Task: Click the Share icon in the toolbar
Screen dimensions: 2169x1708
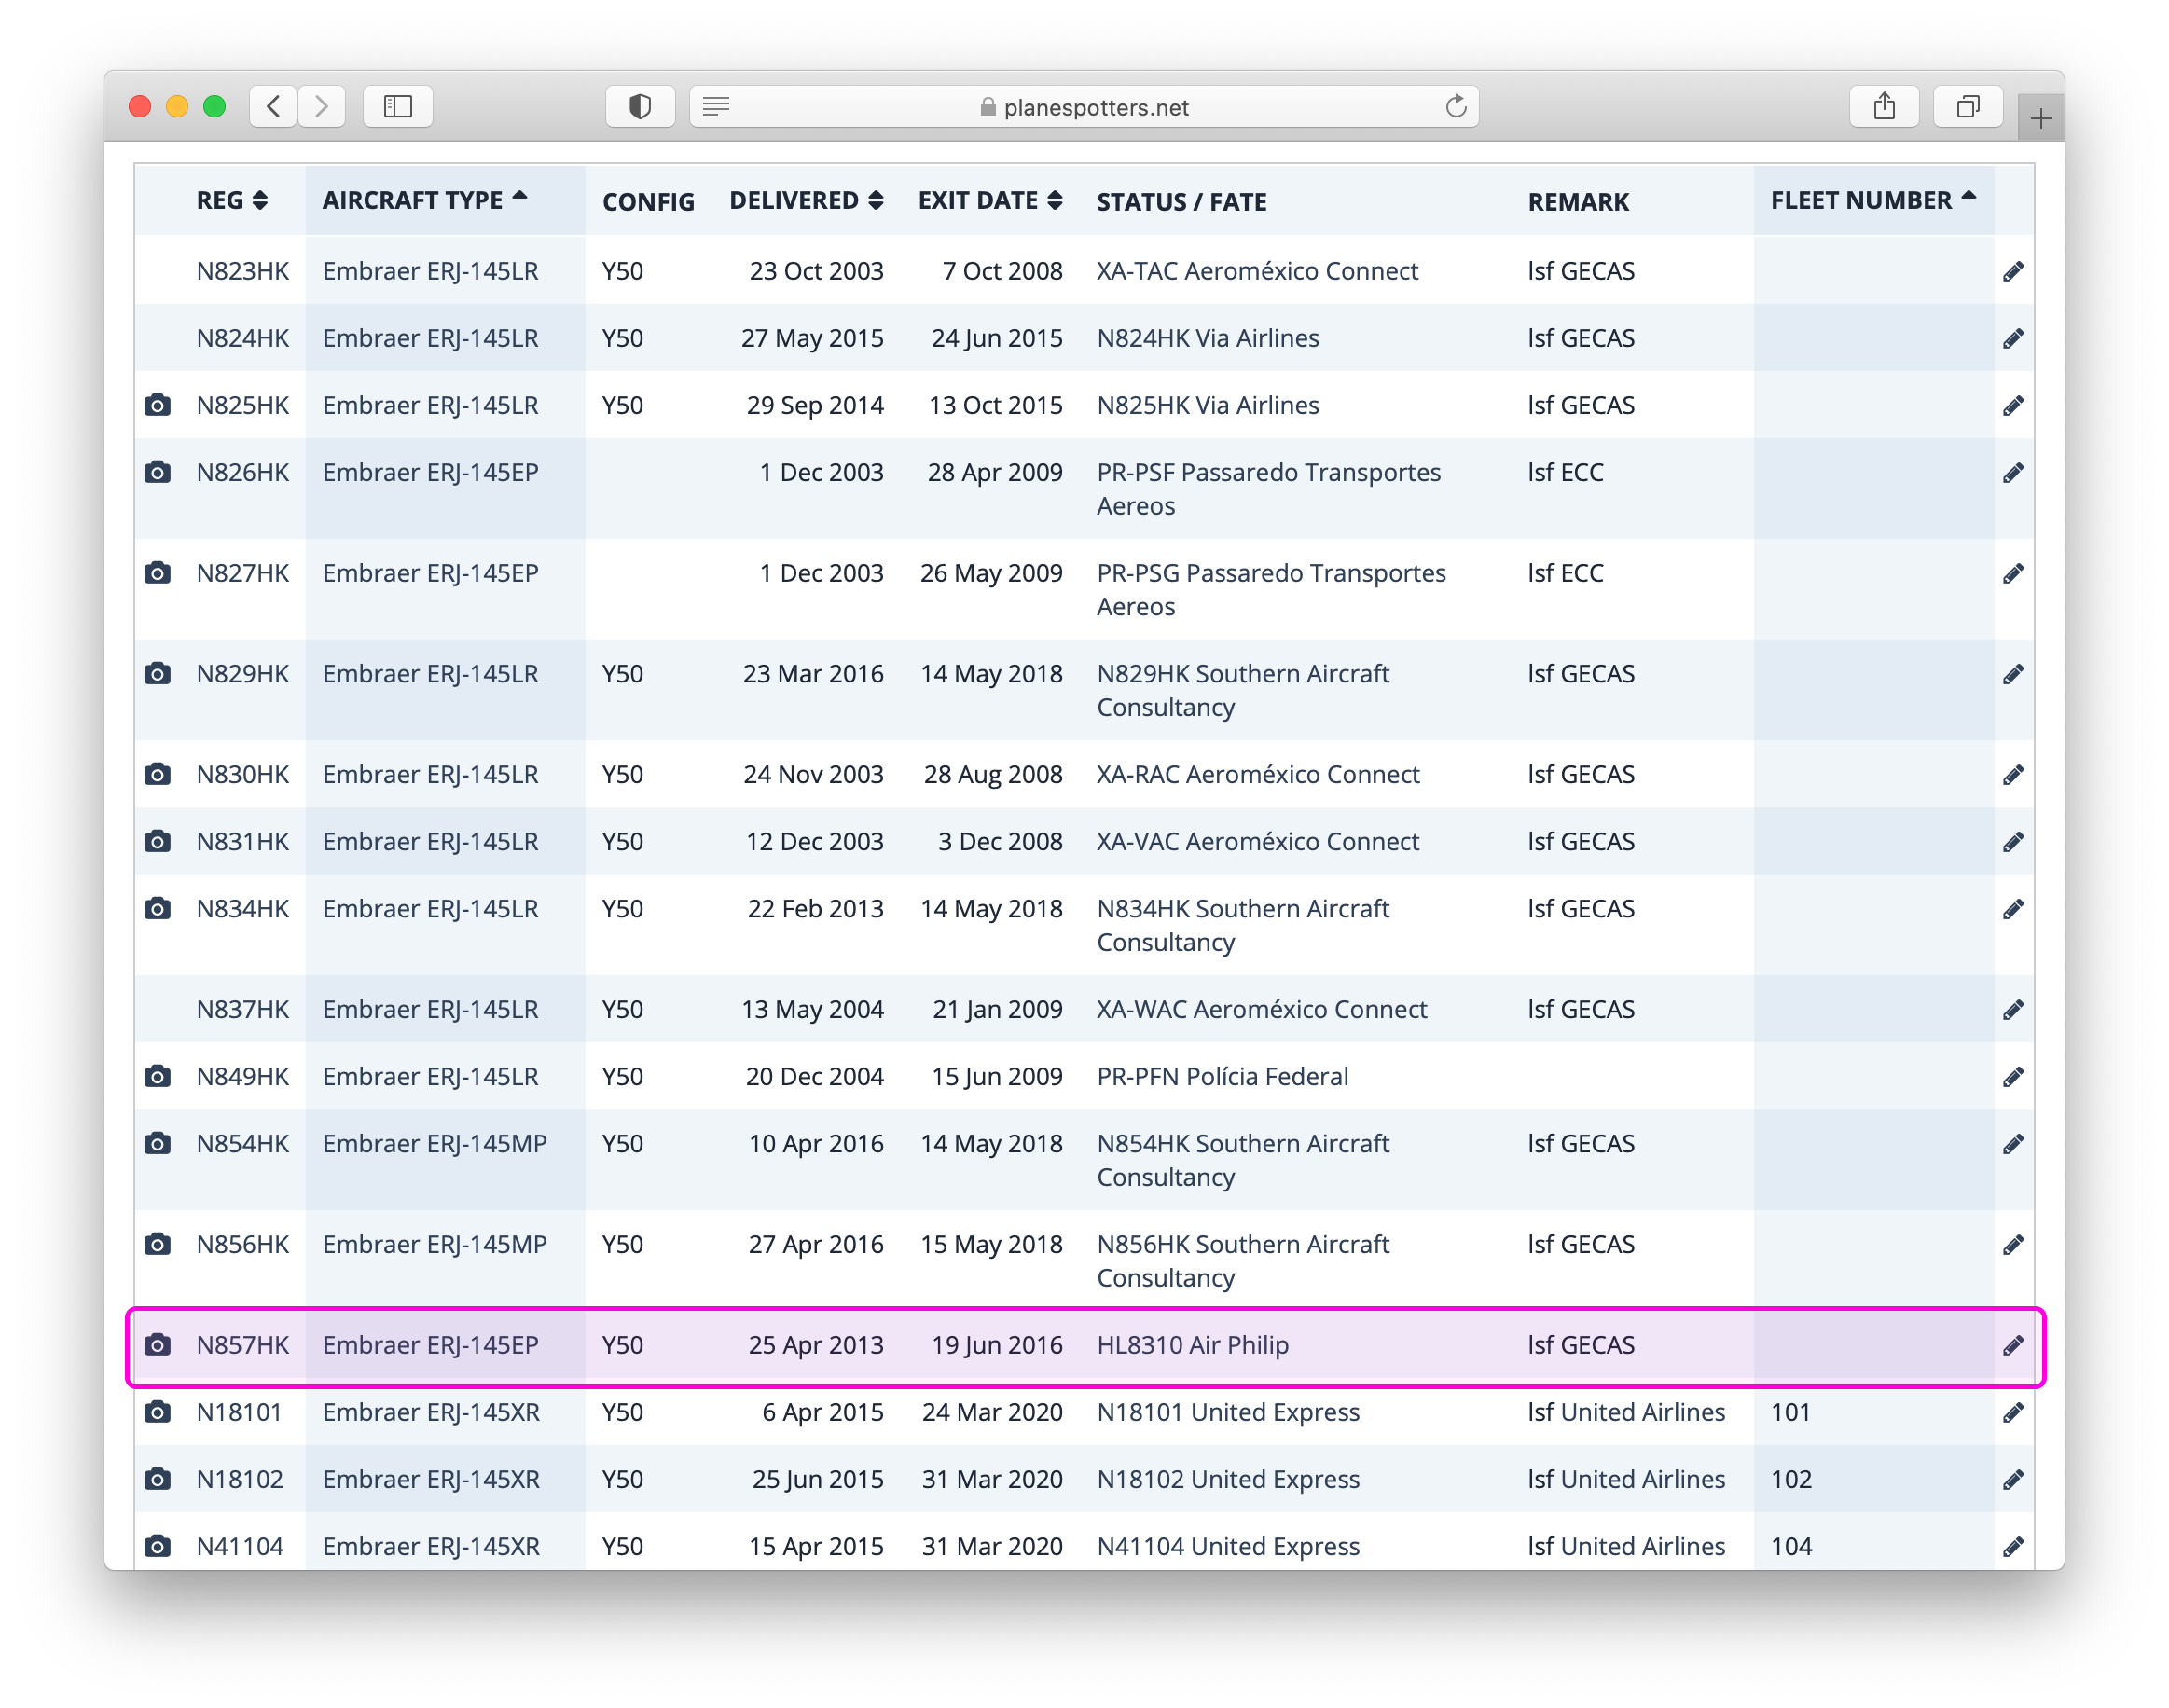Action: pyautogui.click(x=1883, y=107)
